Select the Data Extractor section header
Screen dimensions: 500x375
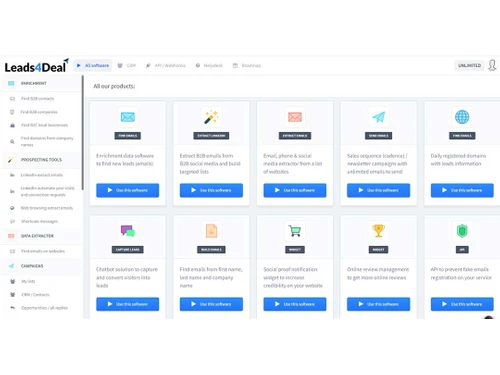pyautogui.click(x=41, y=236)
